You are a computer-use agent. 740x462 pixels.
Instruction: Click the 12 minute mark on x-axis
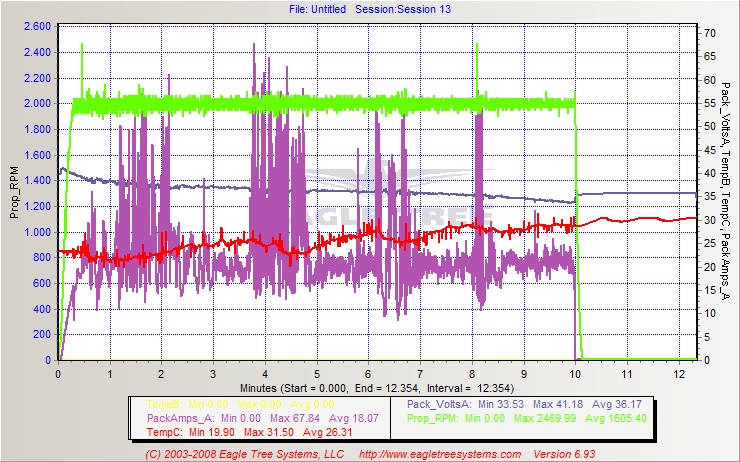677,372
